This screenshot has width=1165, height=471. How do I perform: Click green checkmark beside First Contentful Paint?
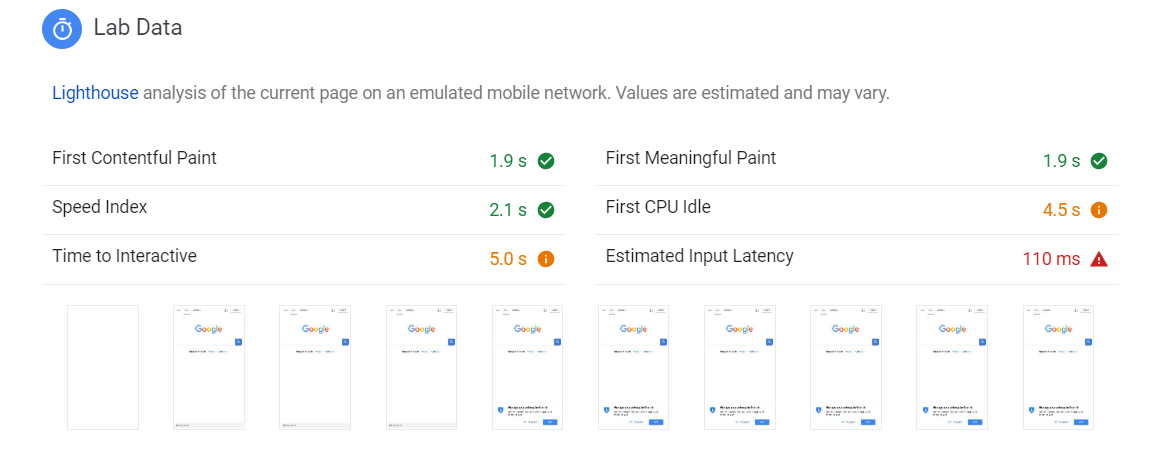point(546,161)
